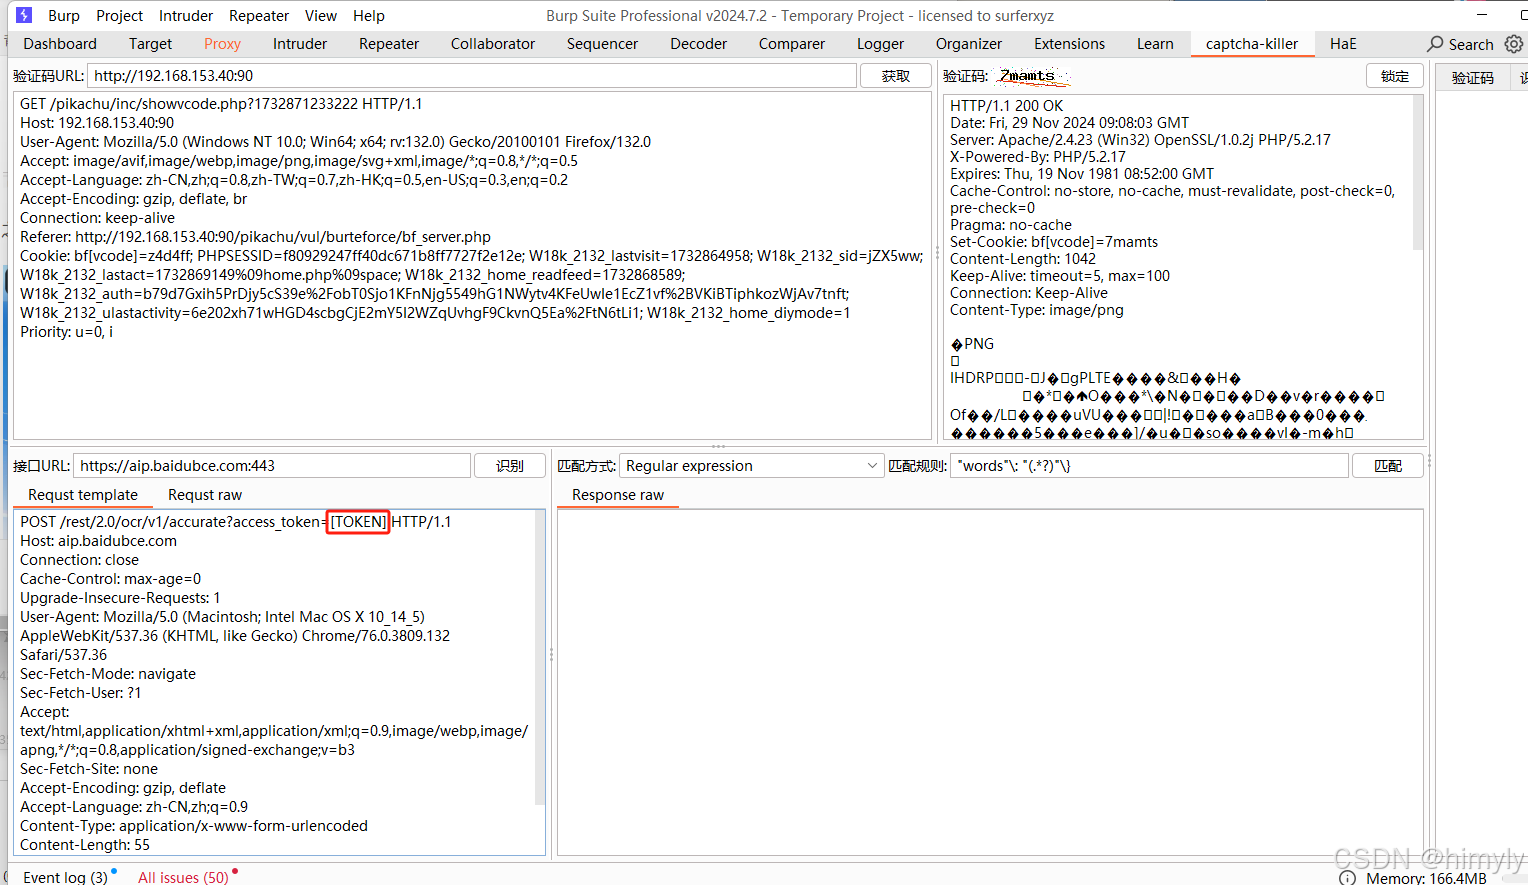This screenshot has height=885, width=1528.
Task: Switch to the Sequencer tab
Action: coord(602,44)
